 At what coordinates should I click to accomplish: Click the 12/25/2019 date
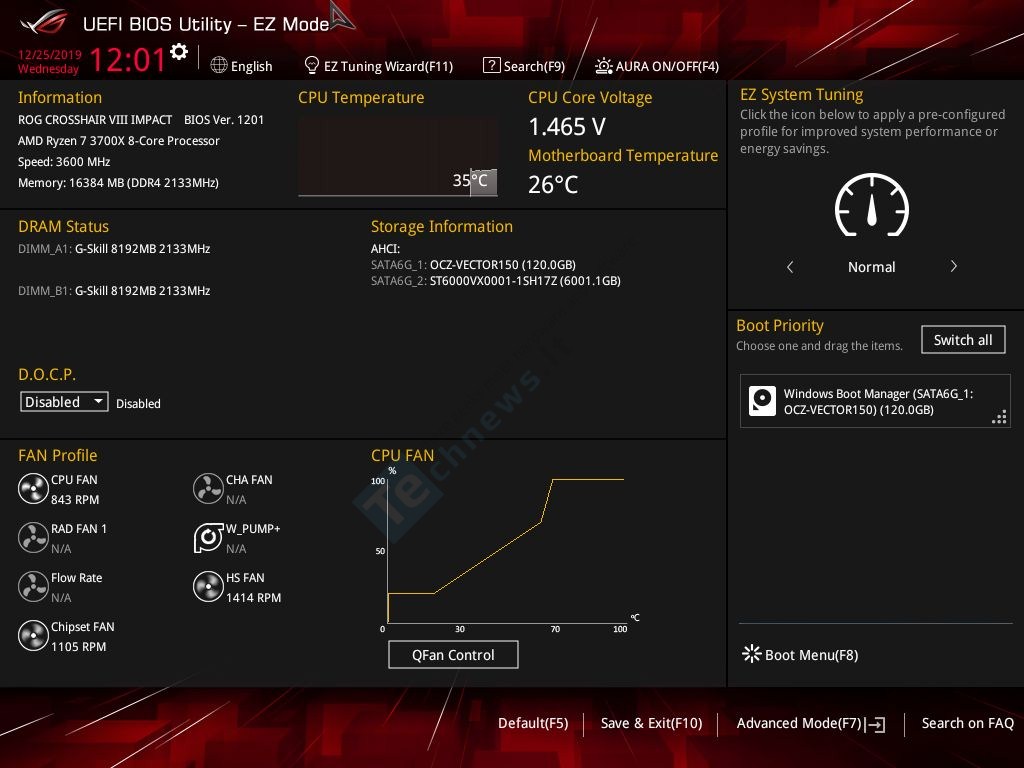pos(50,54)
